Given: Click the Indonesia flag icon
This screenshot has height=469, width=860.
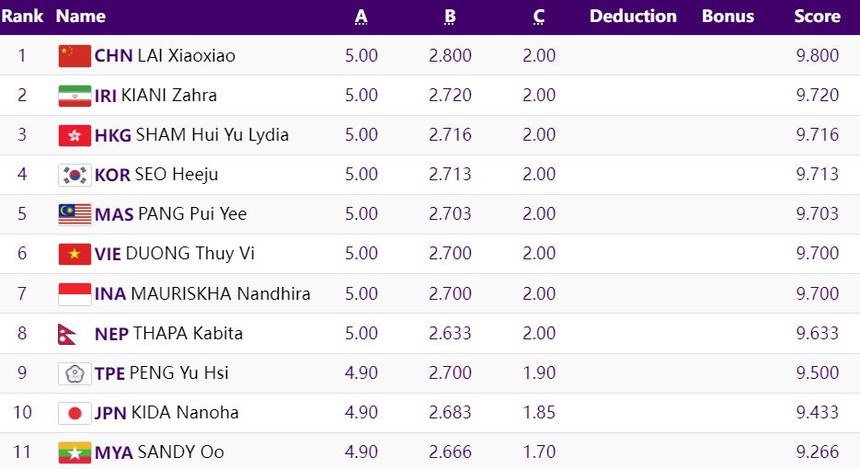Looking at the screenshot, I should (74, 294).
